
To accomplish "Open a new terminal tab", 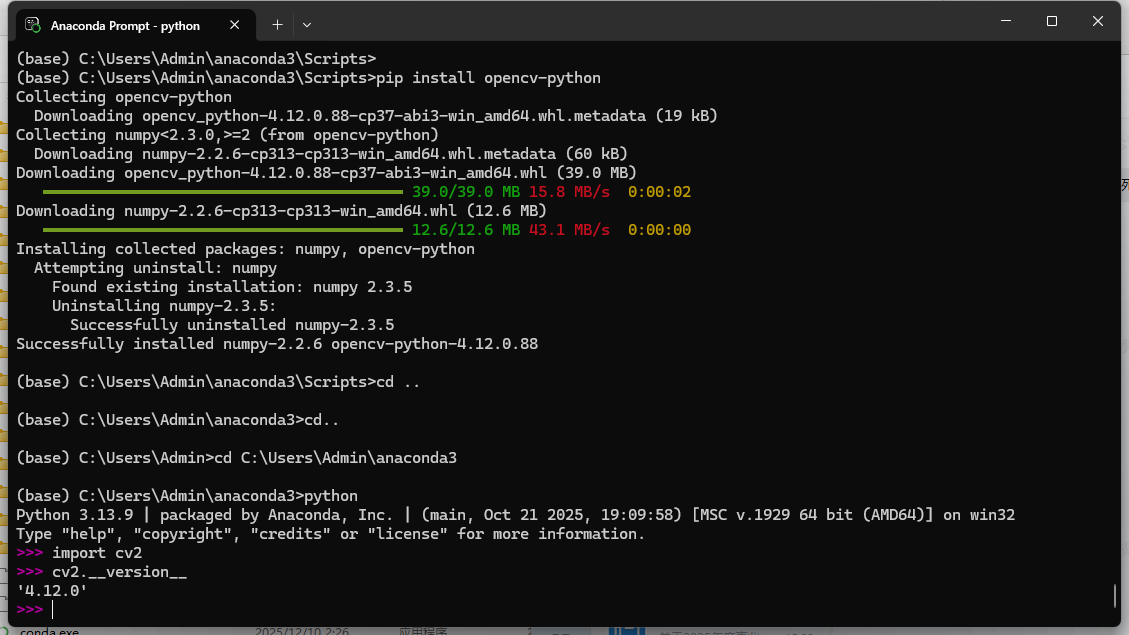I will tap(277, 25).
